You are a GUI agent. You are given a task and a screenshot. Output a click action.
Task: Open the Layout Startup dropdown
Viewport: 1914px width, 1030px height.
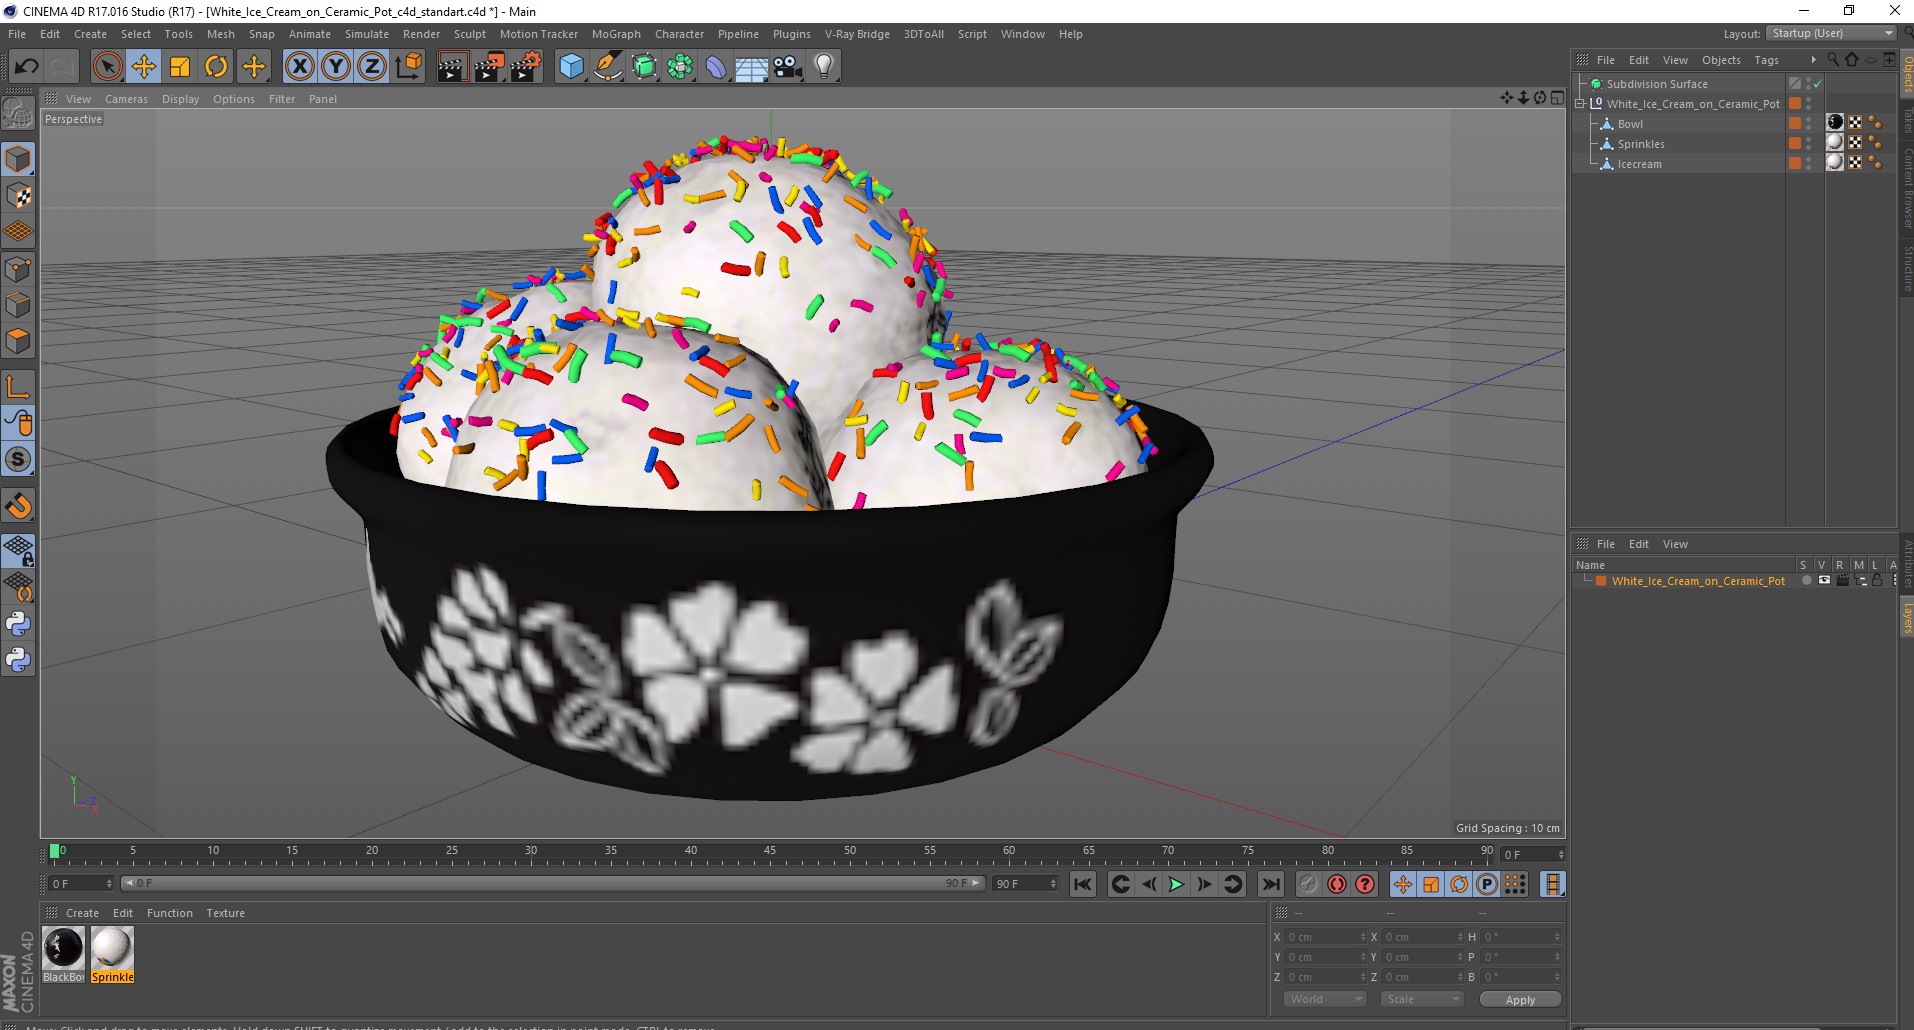[1832, 33]
